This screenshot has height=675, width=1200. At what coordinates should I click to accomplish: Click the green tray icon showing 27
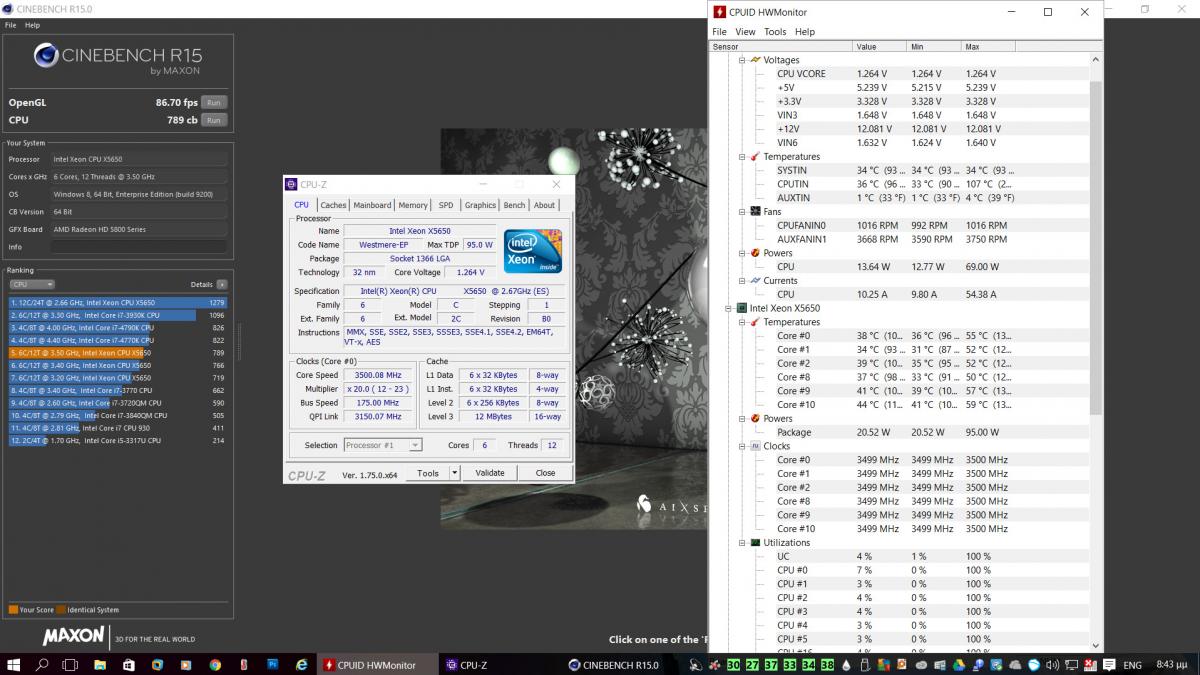752,665
